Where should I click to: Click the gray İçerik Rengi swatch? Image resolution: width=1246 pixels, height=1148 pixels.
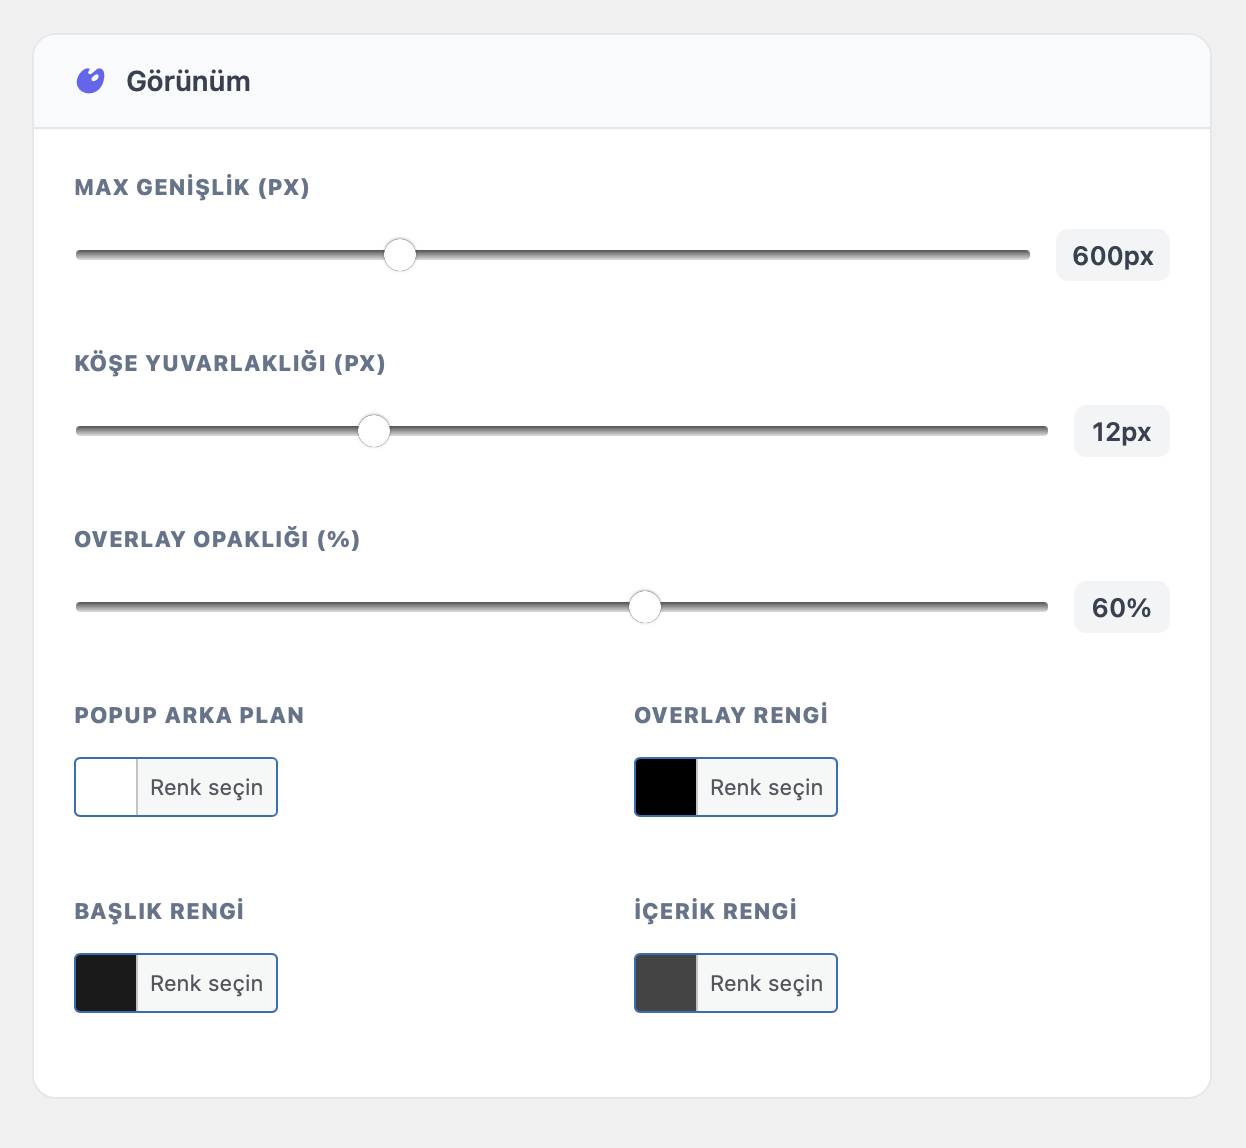[666, 983]
